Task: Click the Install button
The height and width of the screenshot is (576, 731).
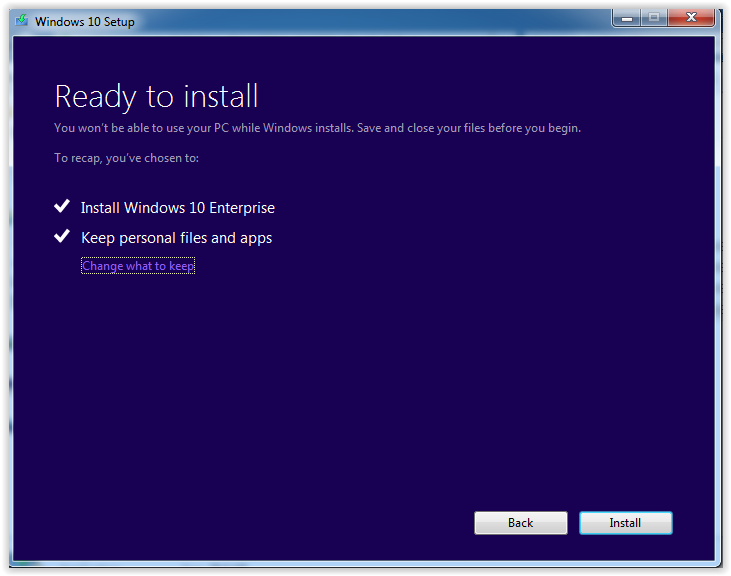Action: coord(625,522)
